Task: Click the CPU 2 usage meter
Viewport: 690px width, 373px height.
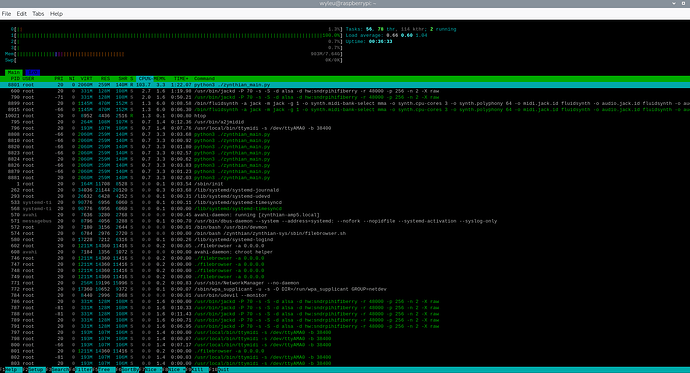Action: coord(176,41)
